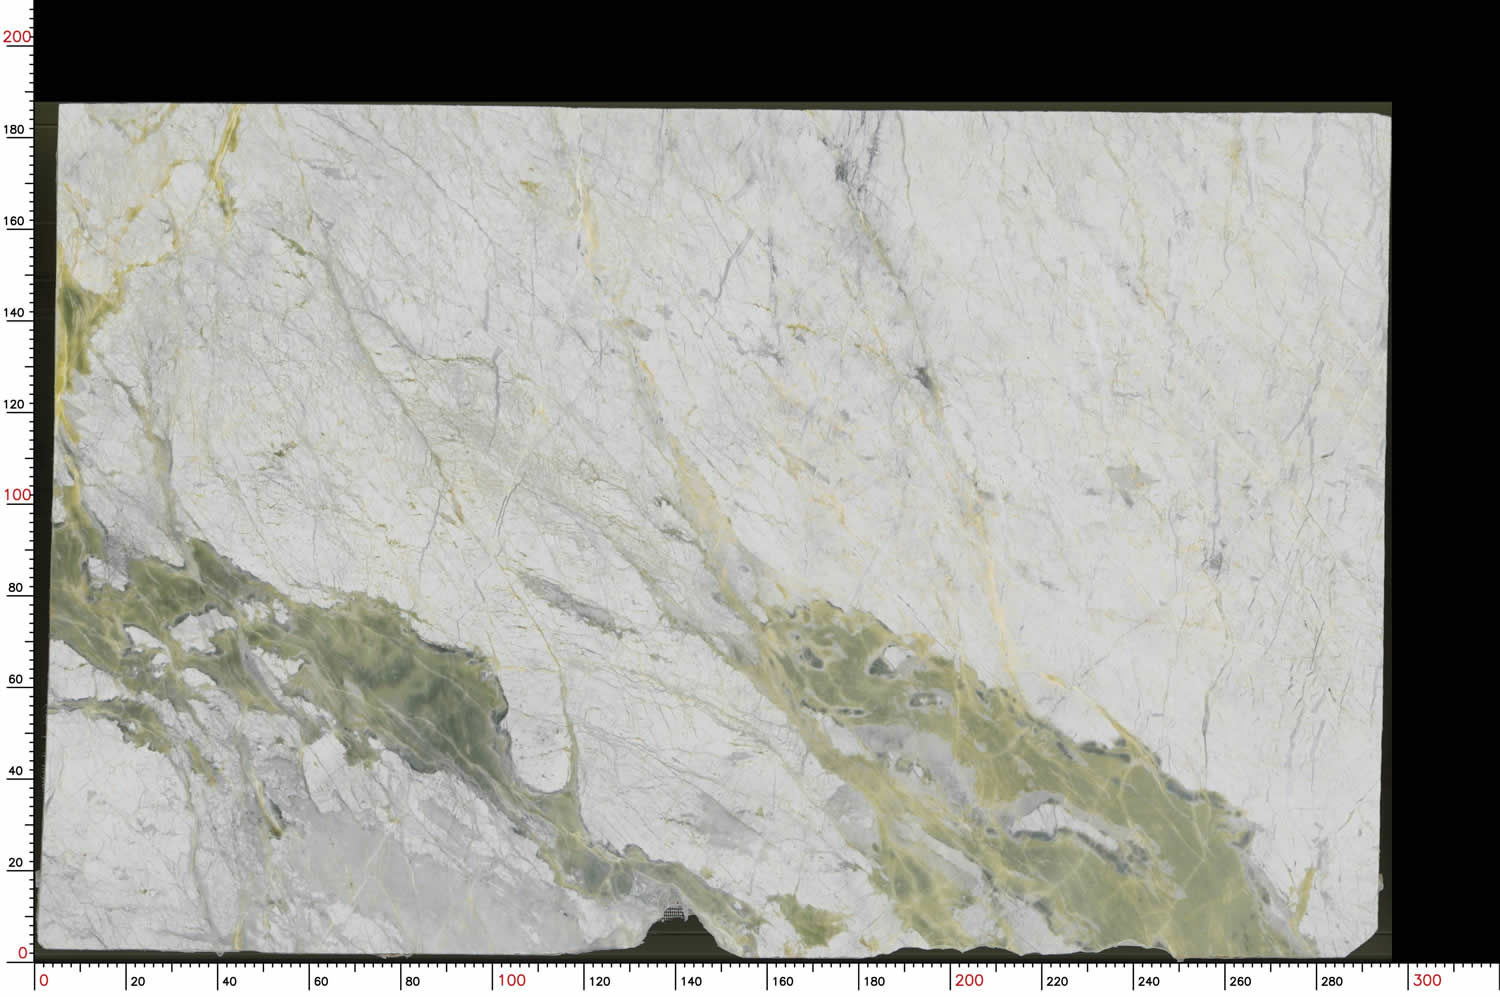Image resolution: width=1500 pixels, height=997 pixels.
Task: Click the large dark green patch at left-center
Action: [x=420, y=680]
